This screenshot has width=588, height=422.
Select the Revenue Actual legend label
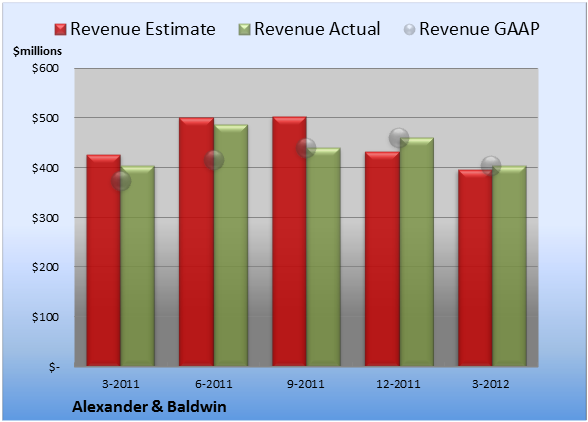[x=317, y=29]
